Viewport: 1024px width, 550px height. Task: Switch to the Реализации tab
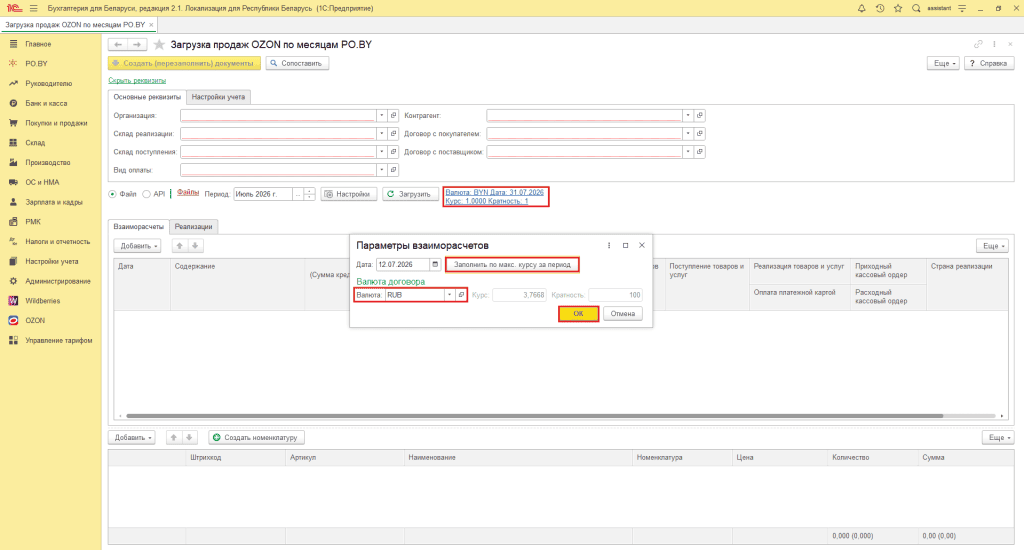(x=193, y=226)
